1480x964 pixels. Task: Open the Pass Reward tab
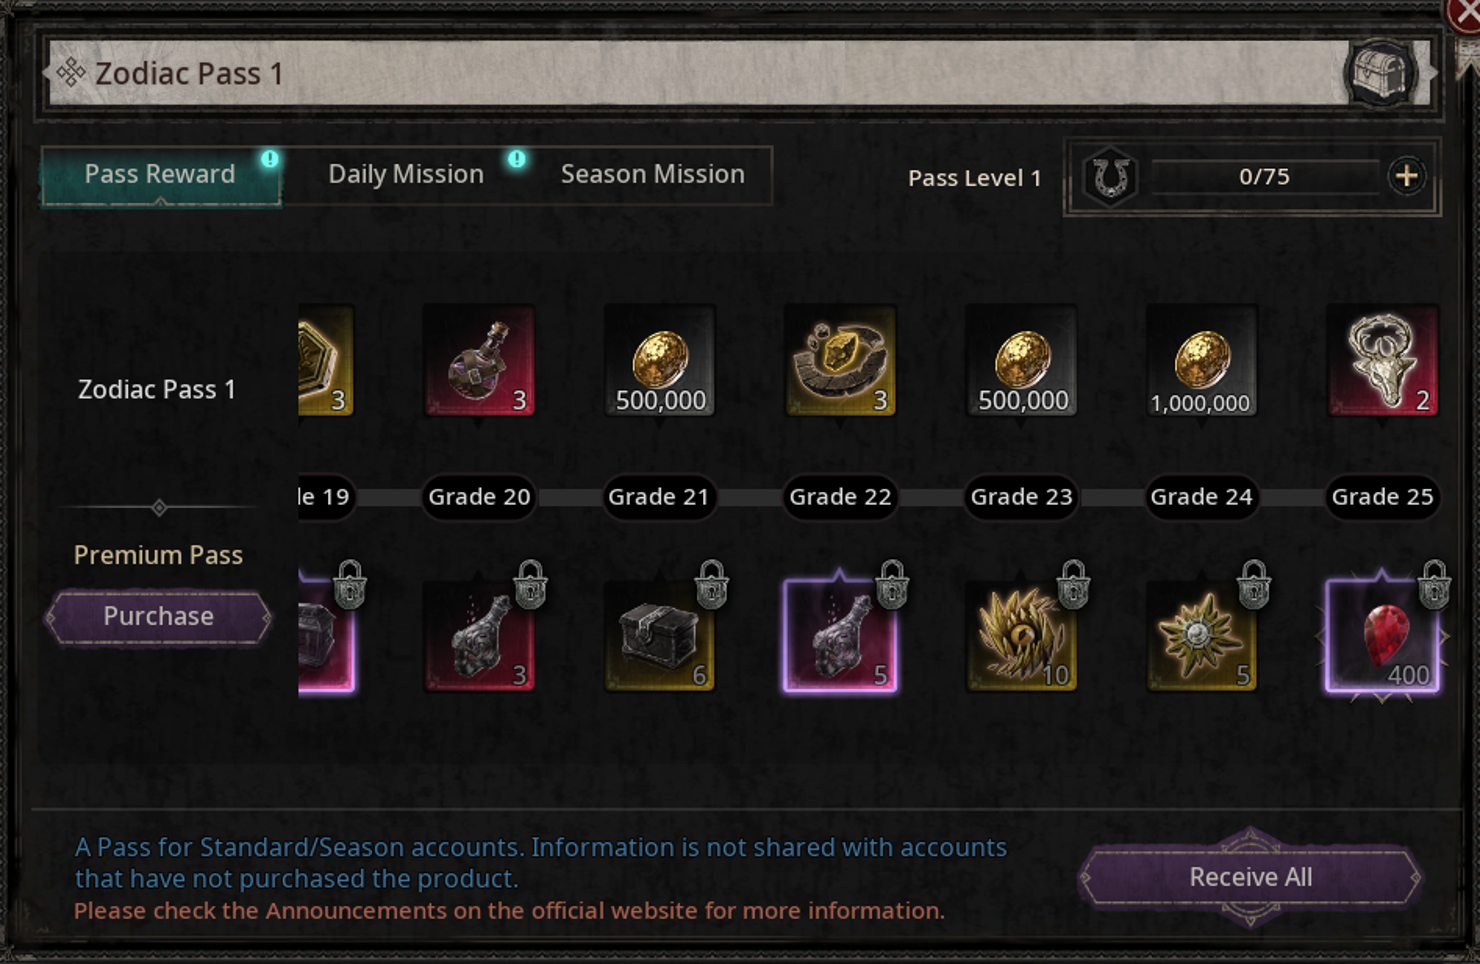(x=160, y=174)
